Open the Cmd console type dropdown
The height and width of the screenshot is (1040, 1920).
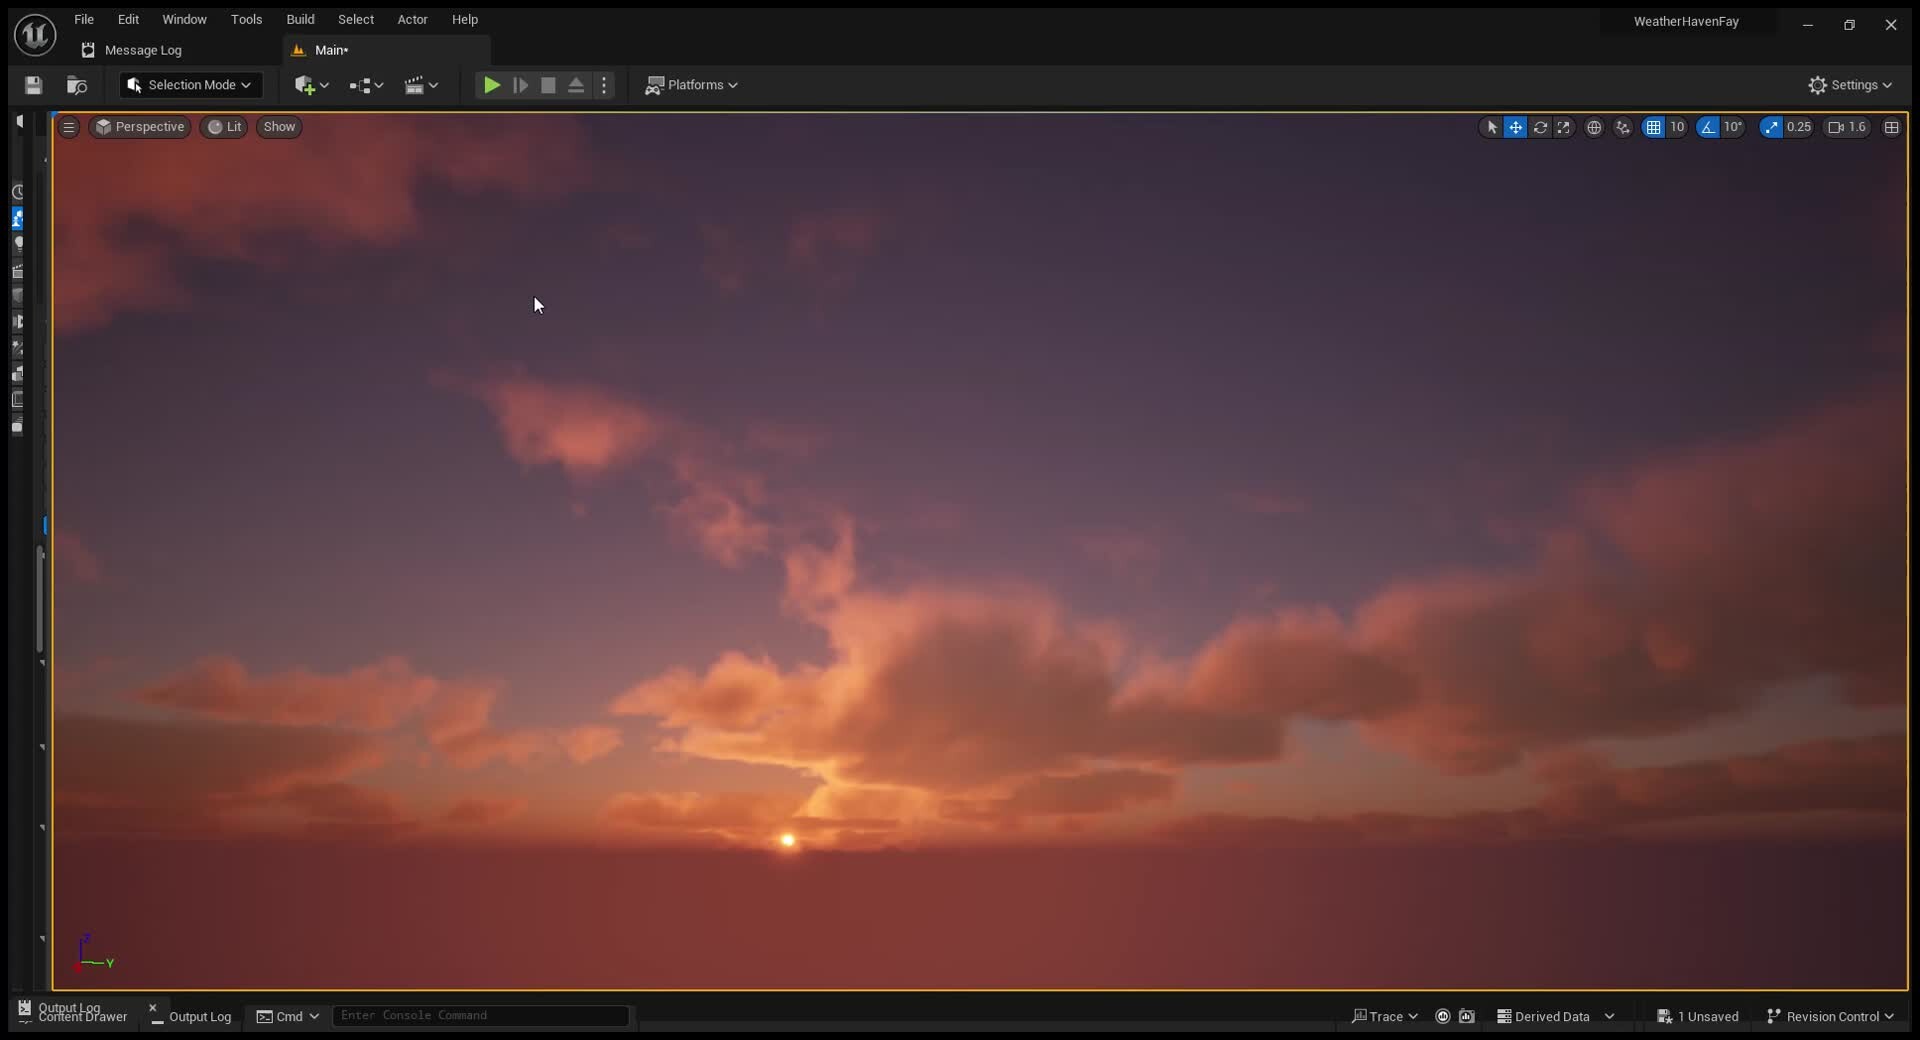(287, 1016)
